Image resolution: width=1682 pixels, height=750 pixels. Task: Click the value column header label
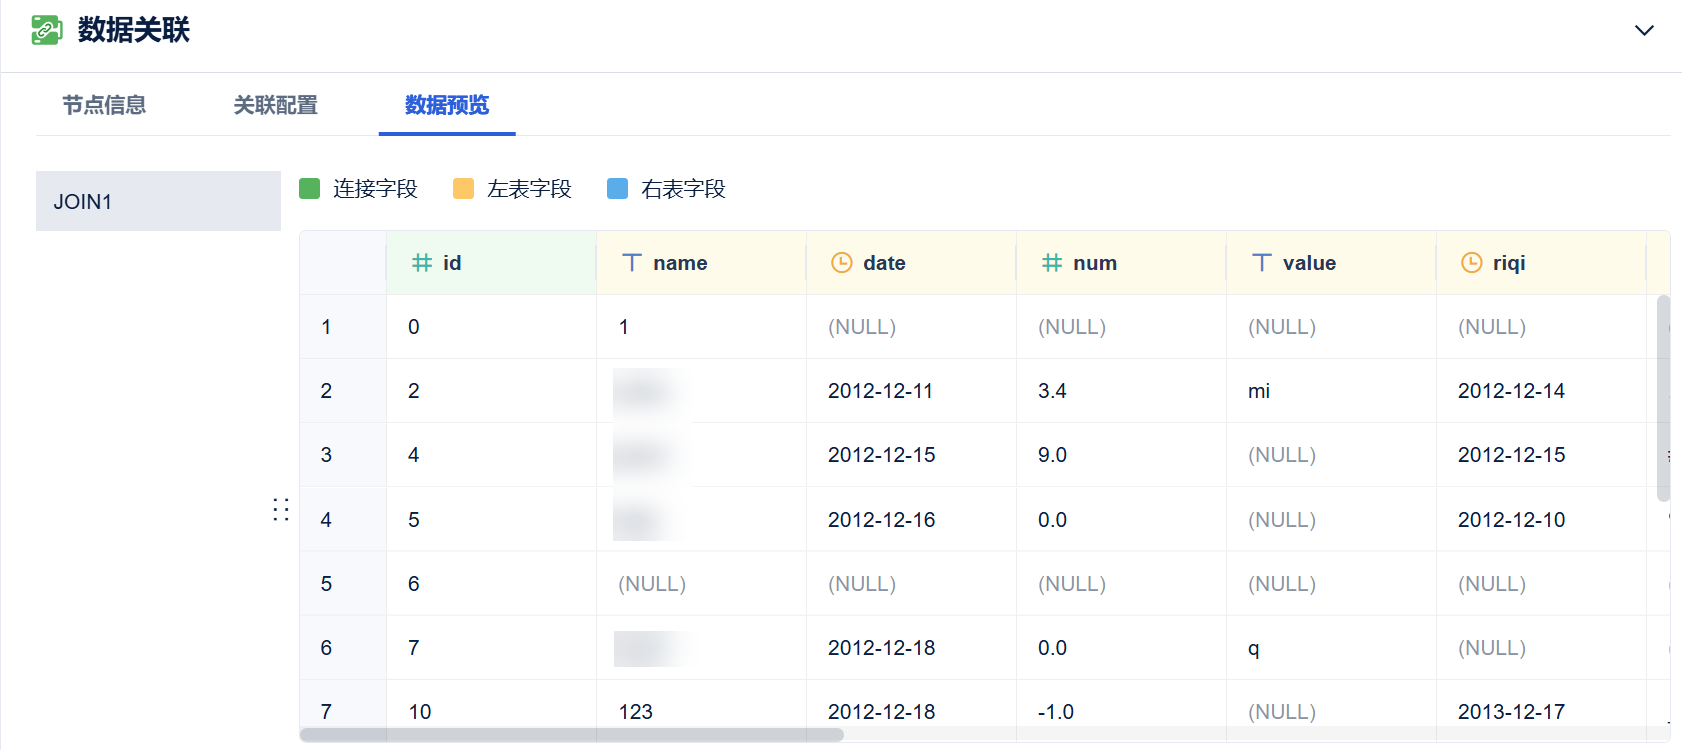1309,263
